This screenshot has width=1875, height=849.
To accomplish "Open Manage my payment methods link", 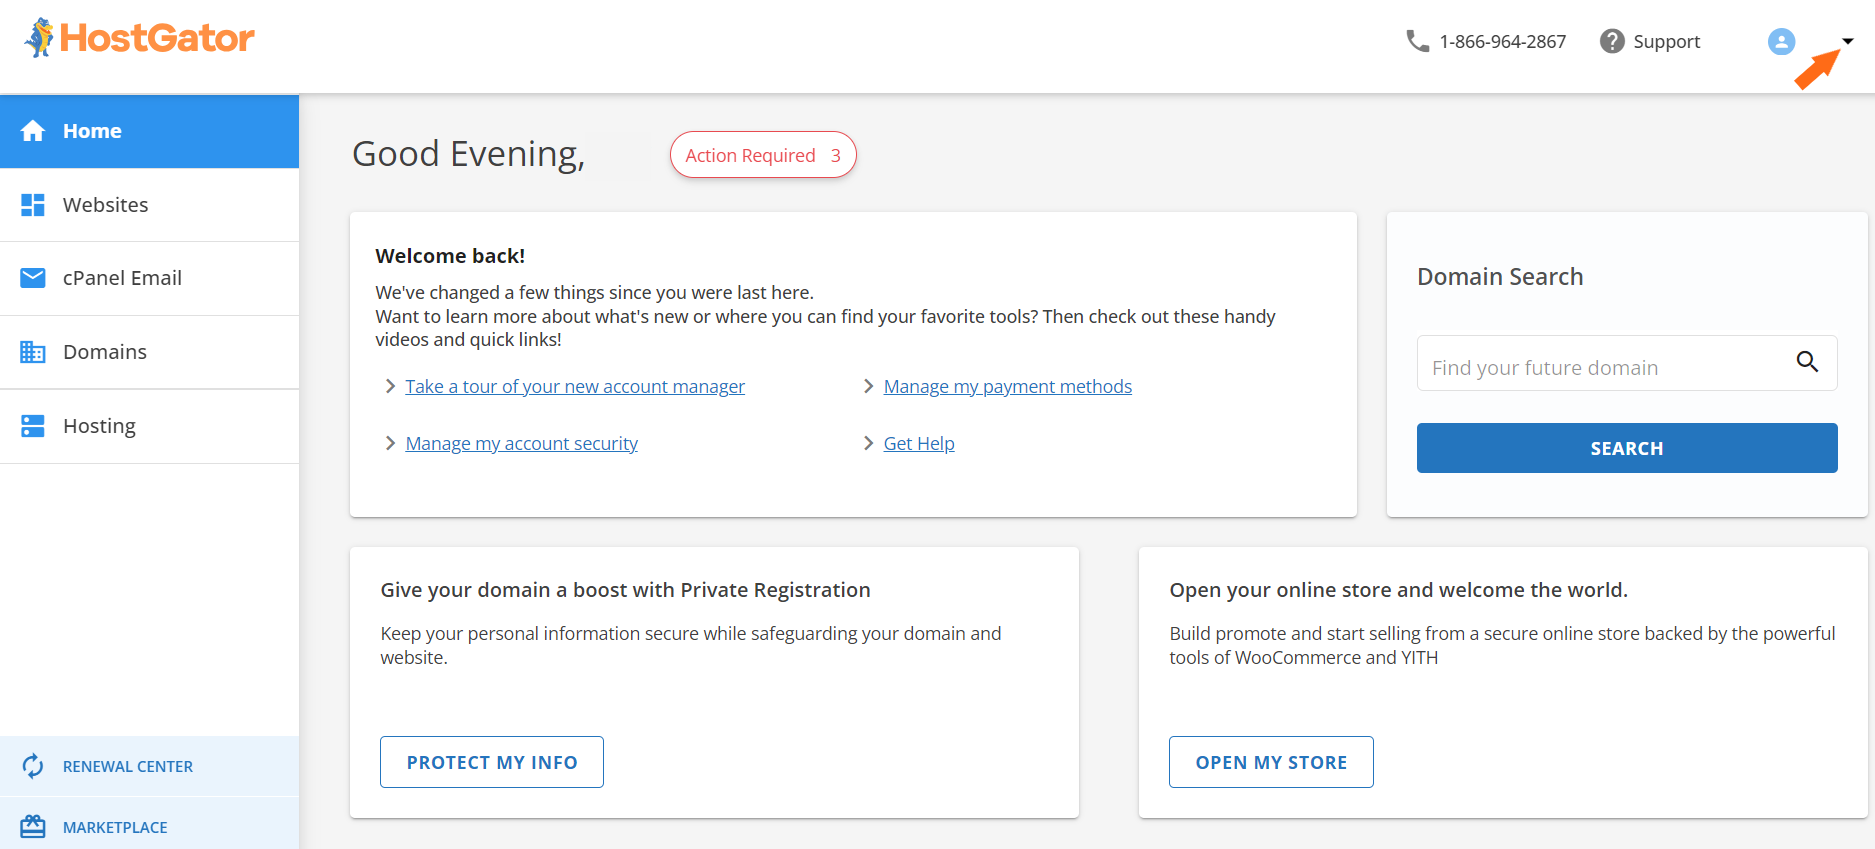I will pos(1007,386).
